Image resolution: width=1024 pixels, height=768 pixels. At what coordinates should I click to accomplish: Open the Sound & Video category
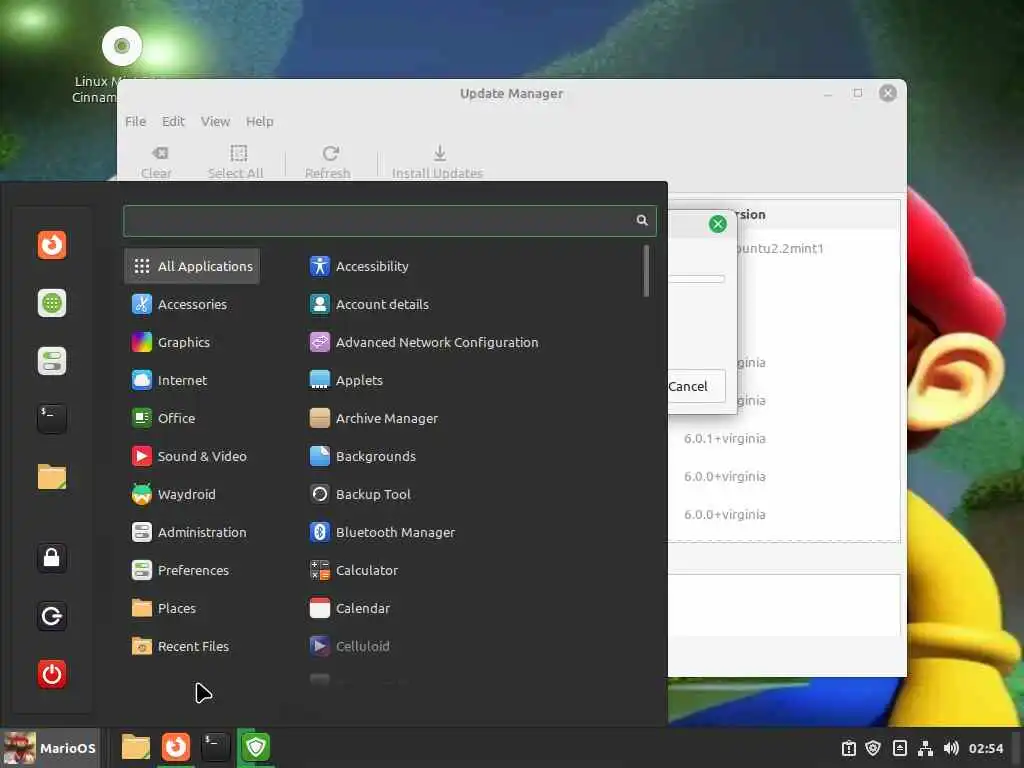[x=189, y=456]
